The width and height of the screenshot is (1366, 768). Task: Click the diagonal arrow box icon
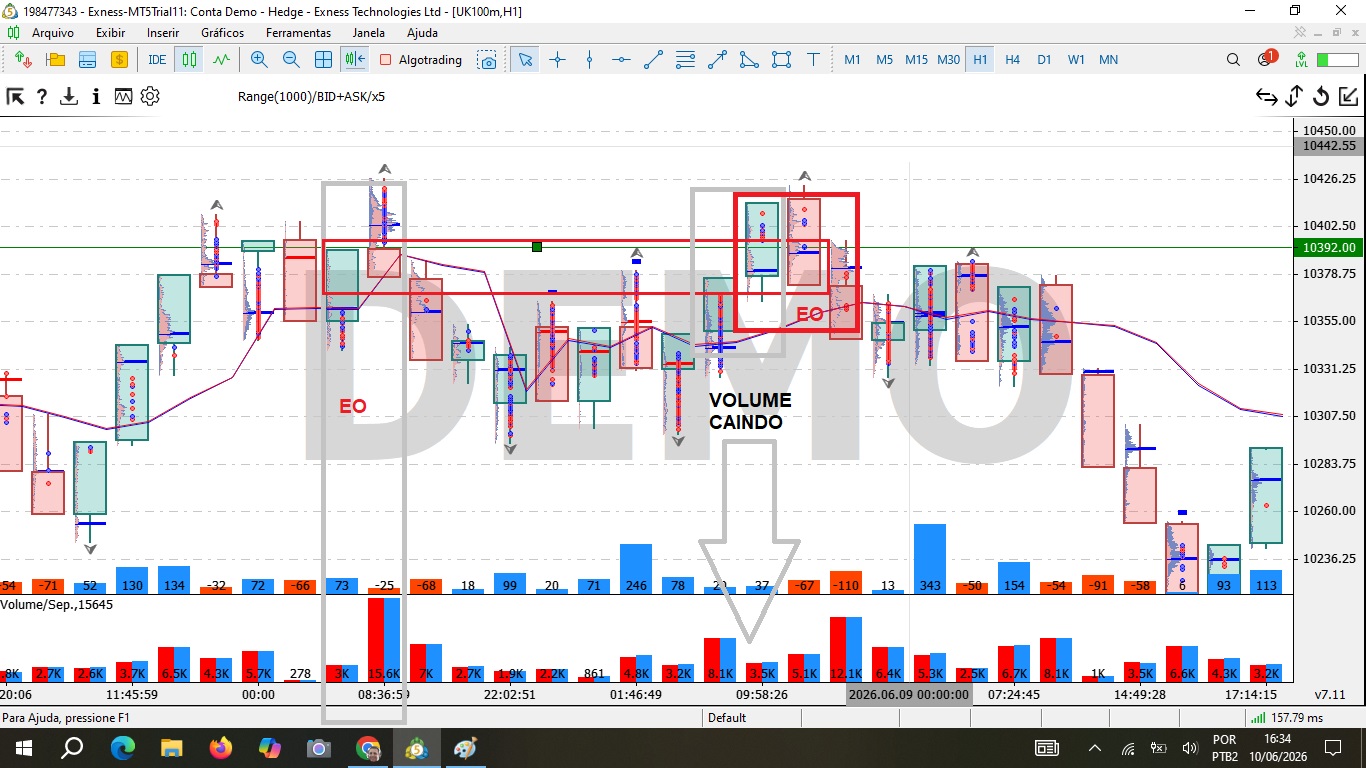pyautogui.click(x=1348, y=97)
